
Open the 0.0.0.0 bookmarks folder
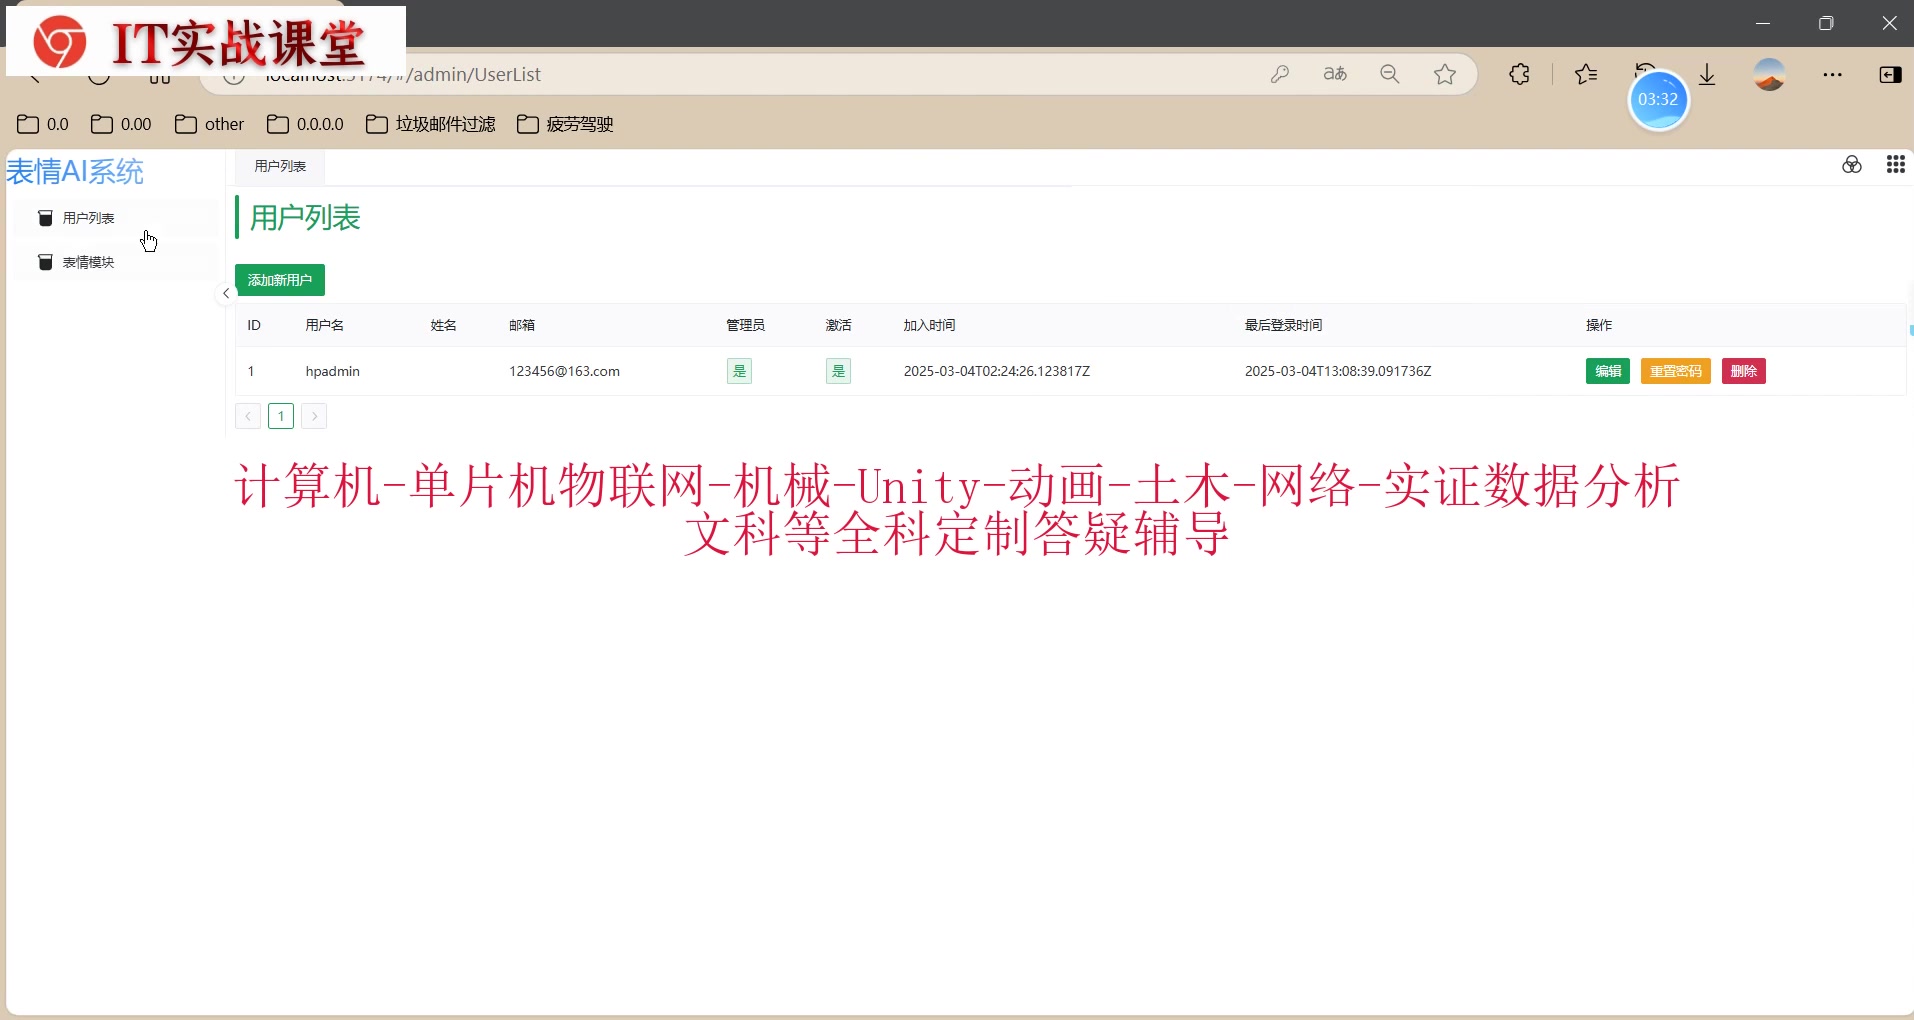point(305,124)
